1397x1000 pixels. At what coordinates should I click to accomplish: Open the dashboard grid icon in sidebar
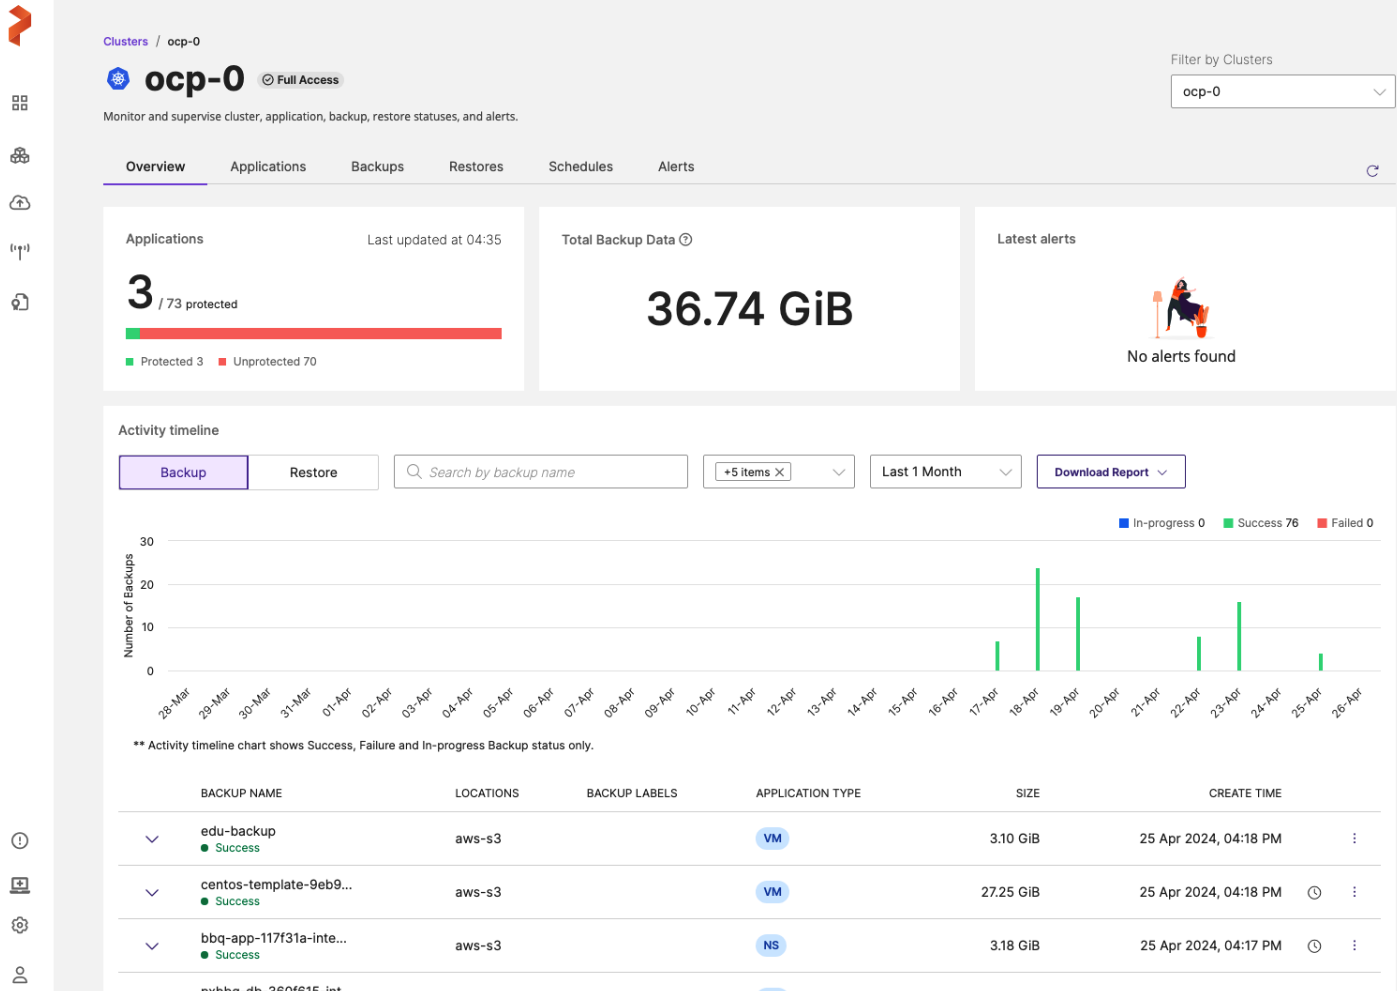[20, 102]
